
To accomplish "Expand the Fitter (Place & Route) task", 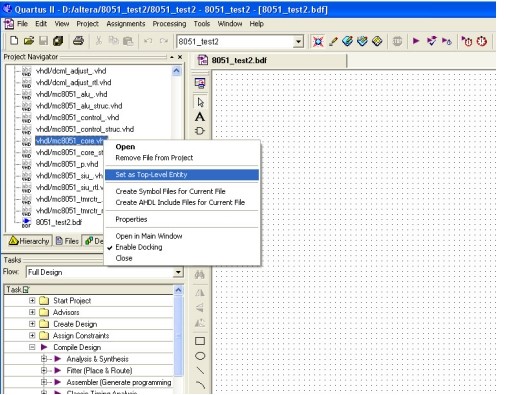I will (x=44, y=370).
